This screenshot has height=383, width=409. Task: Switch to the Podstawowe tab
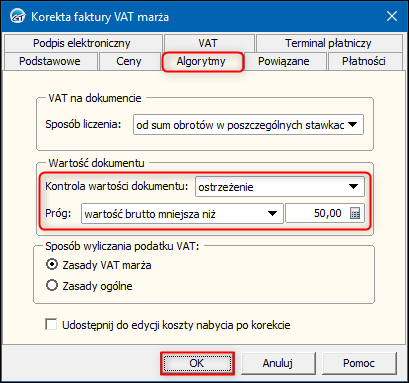(x=50, y=61)
